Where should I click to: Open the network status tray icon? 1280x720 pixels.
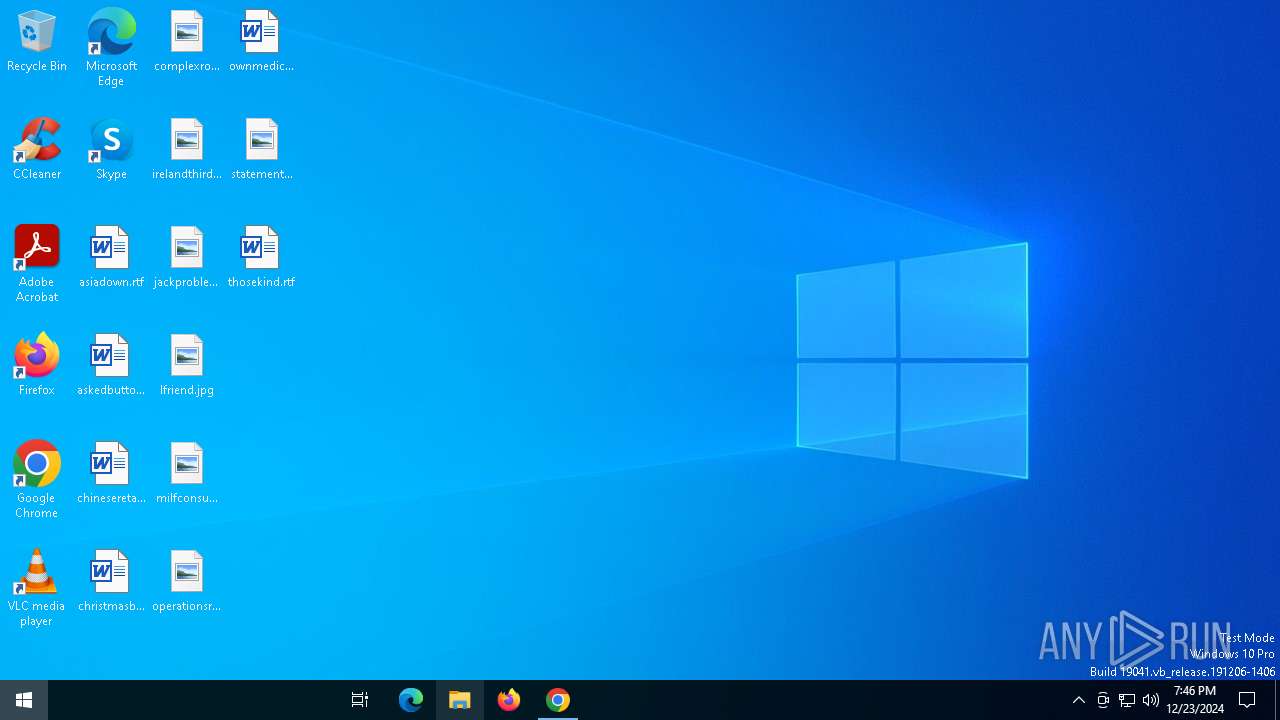pyautogui.click(x=1127, y=700)
